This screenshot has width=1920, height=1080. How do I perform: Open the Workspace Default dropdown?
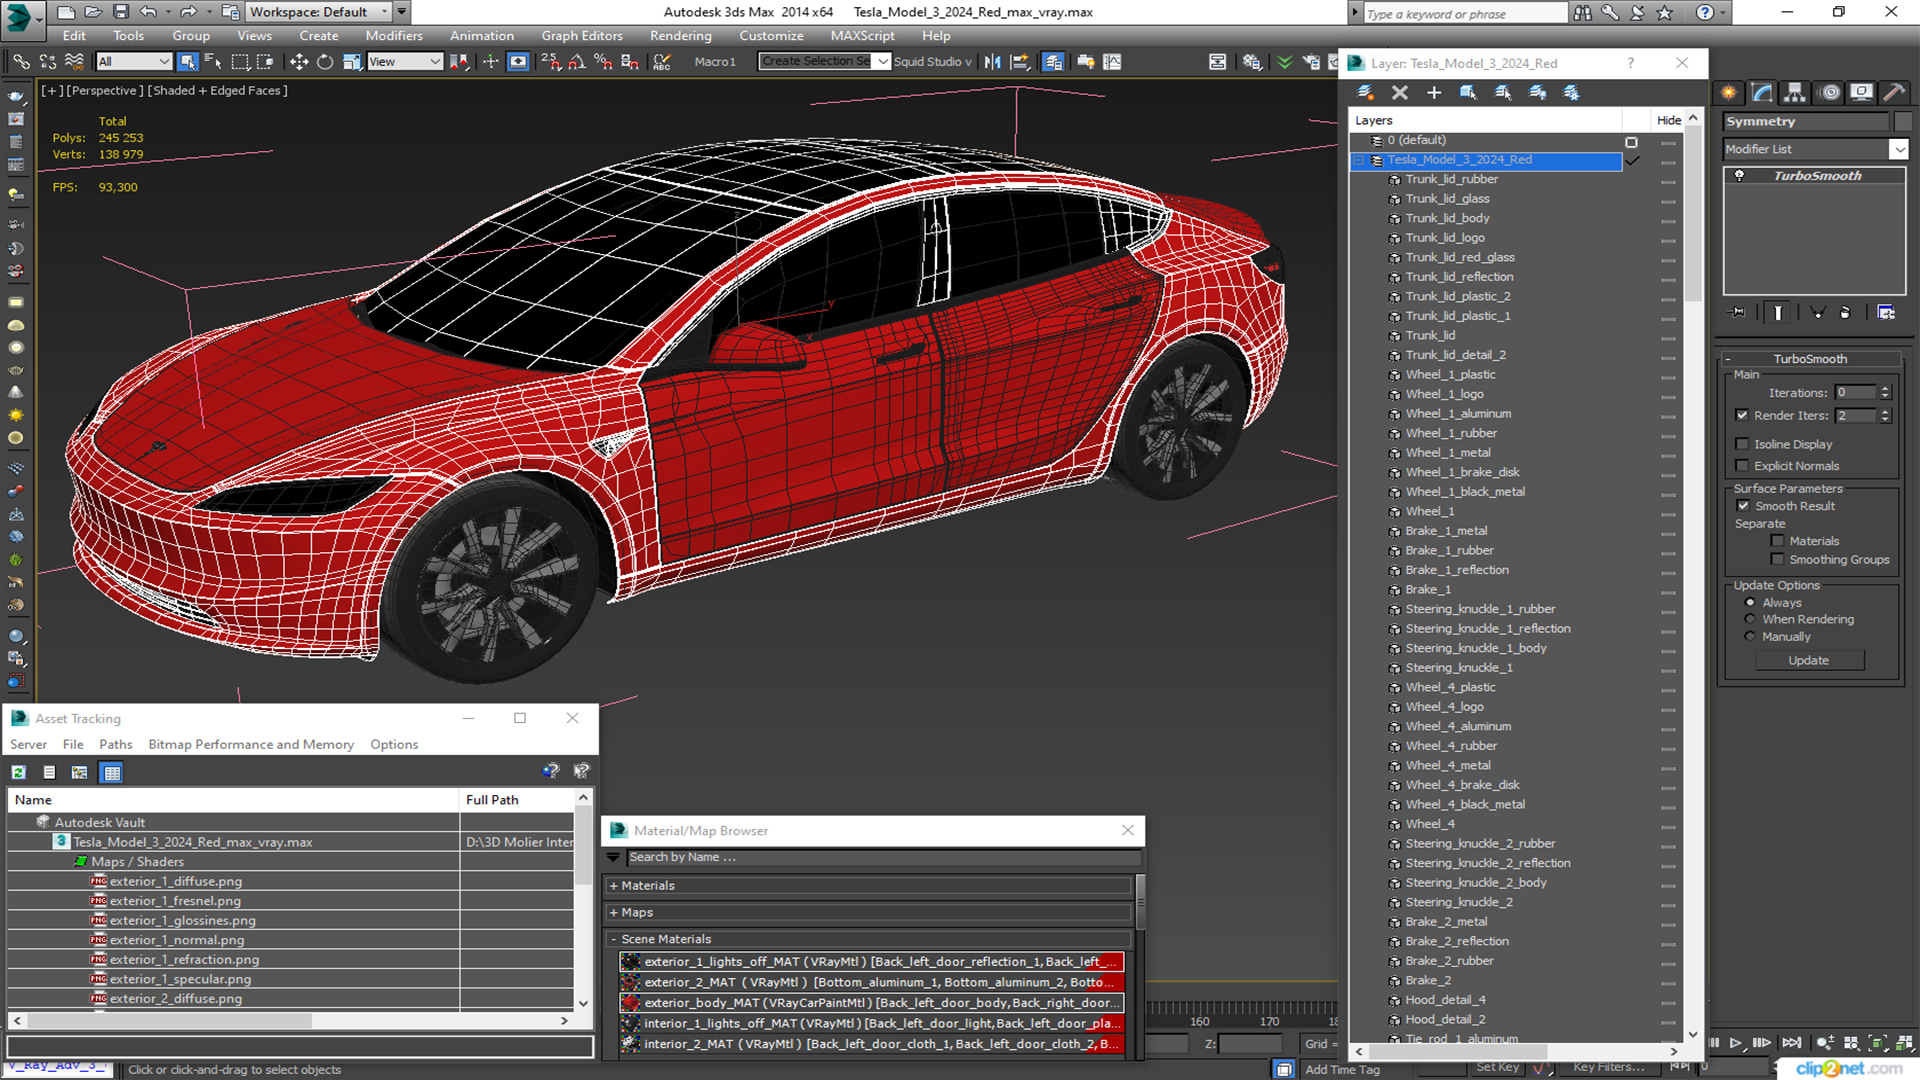pos(385,12)
